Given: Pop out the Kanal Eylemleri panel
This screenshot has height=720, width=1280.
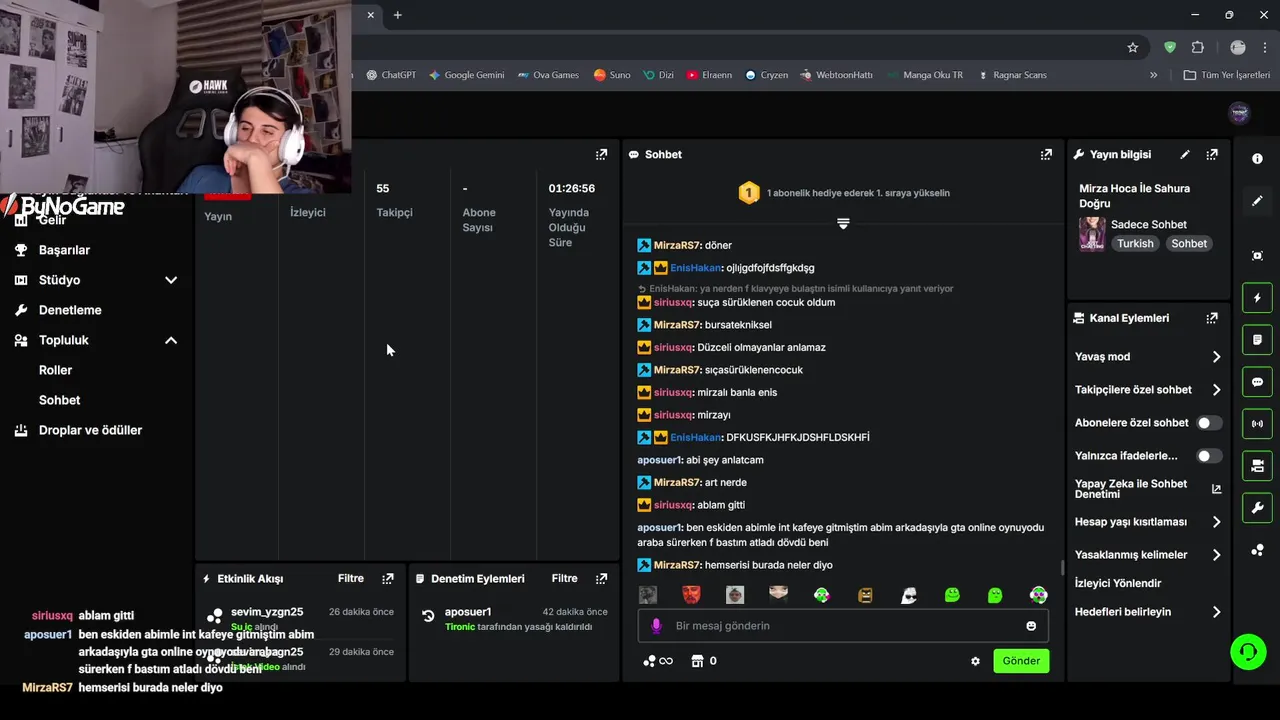Looking at the screenshot, I should click(x=1212, y=318).
